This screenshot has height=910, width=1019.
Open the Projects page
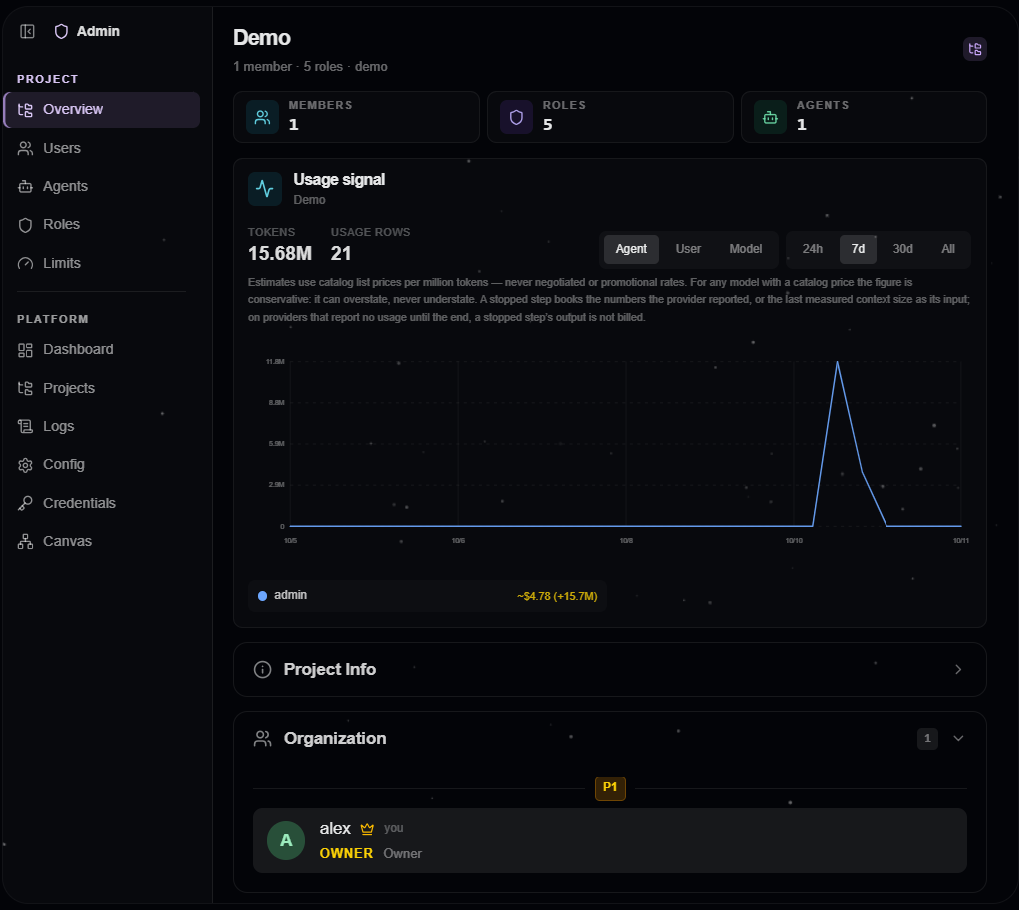click(102, 388)
